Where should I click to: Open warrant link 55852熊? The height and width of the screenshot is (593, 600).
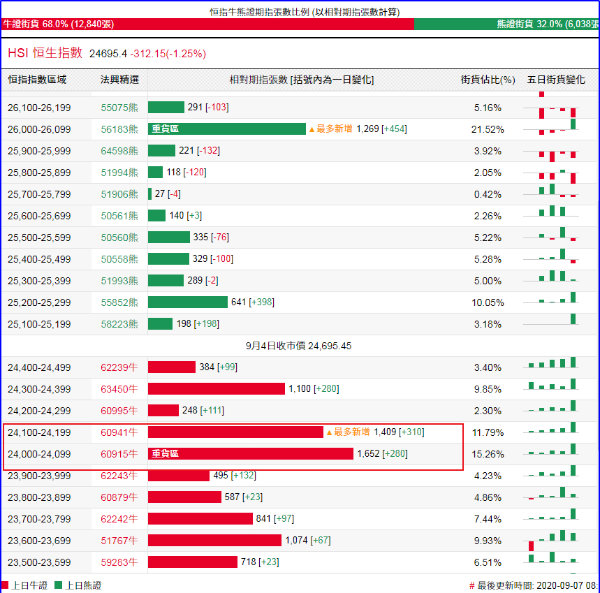[x=119, y=303]
